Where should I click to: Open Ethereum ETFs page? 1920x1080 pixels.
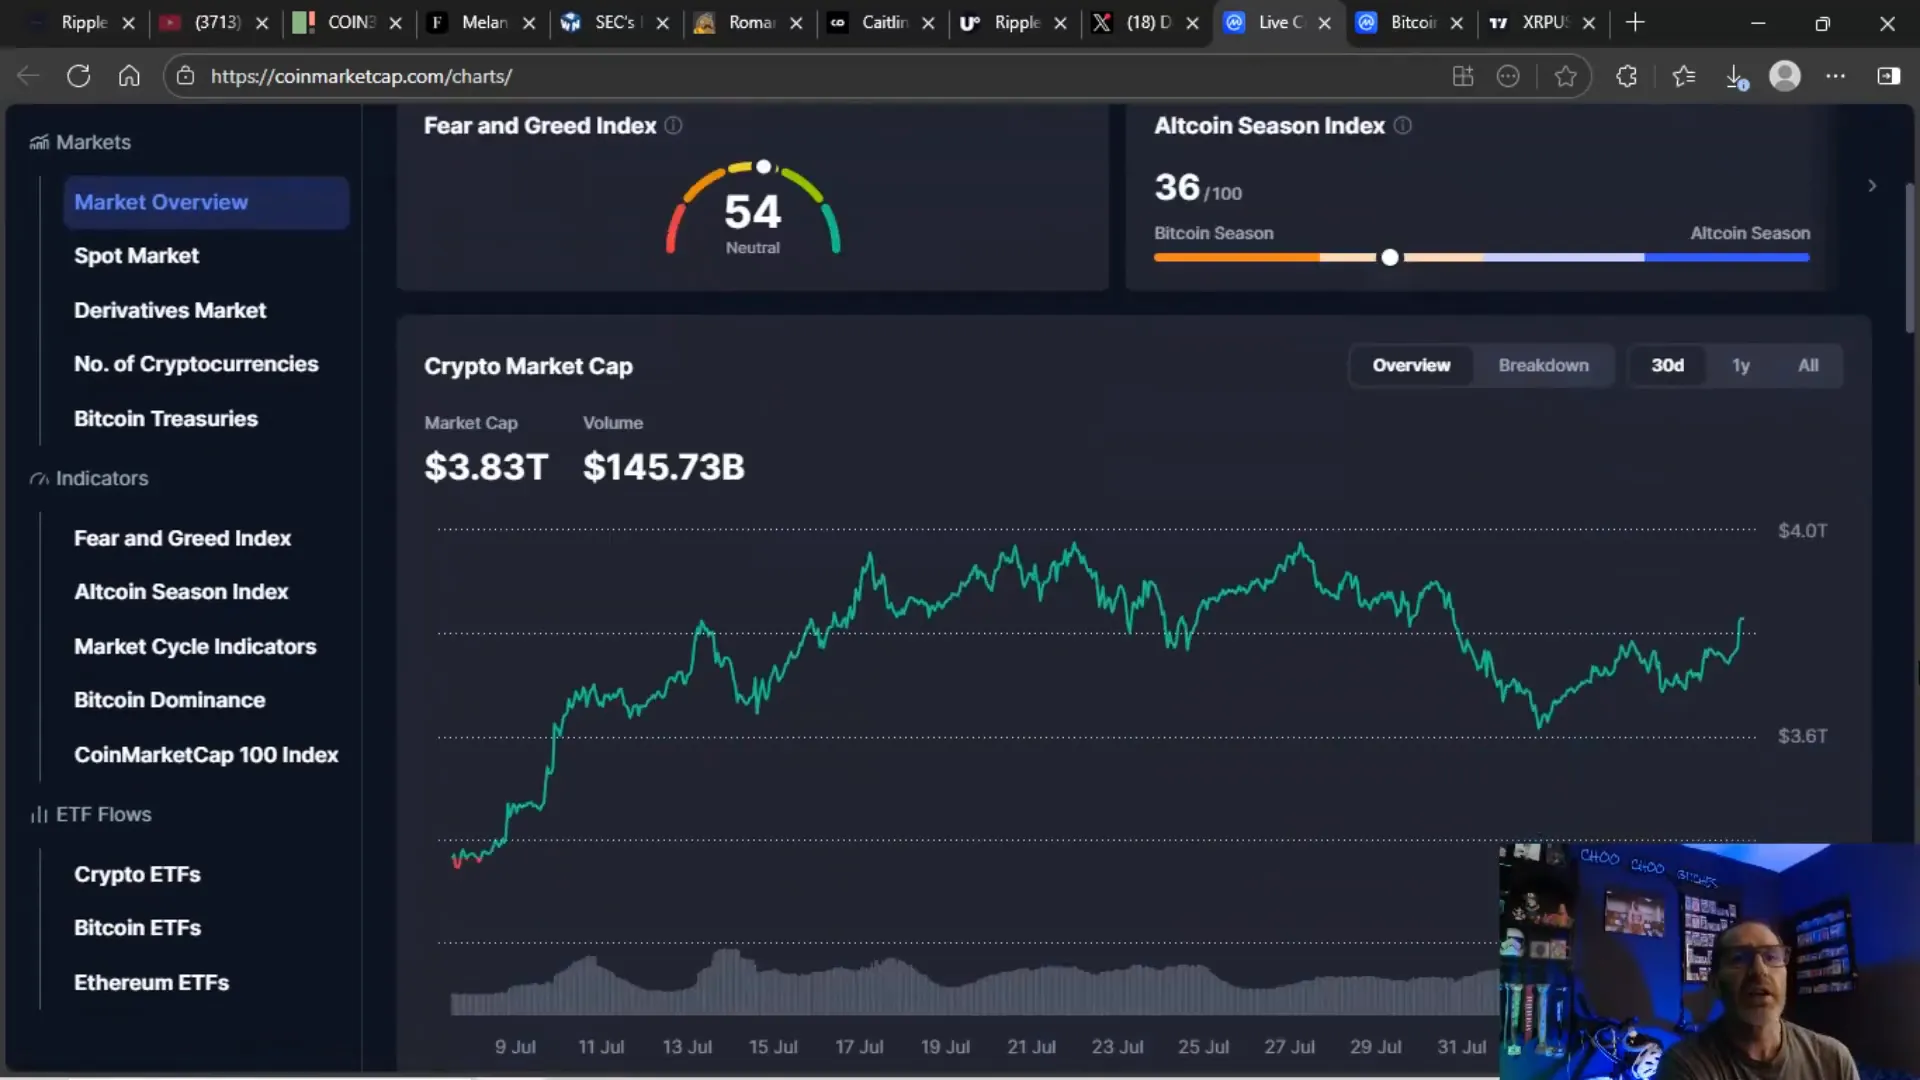click(x=151, y=983)
